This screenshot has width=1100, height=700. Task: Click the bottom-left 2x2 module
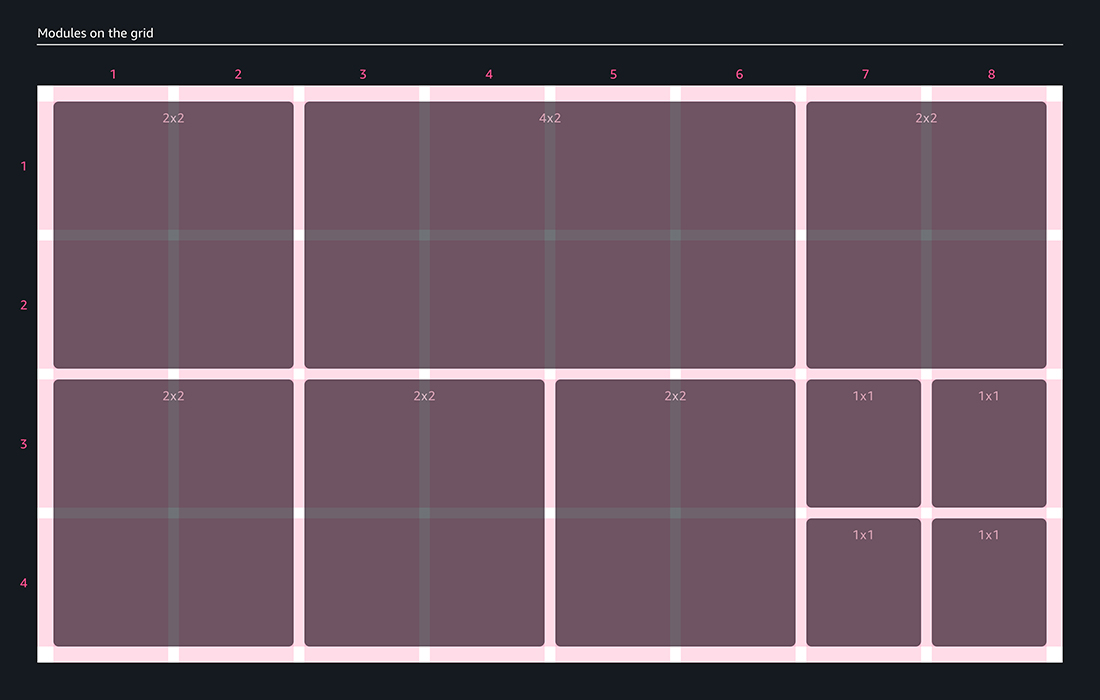click(x=173, y=512)
